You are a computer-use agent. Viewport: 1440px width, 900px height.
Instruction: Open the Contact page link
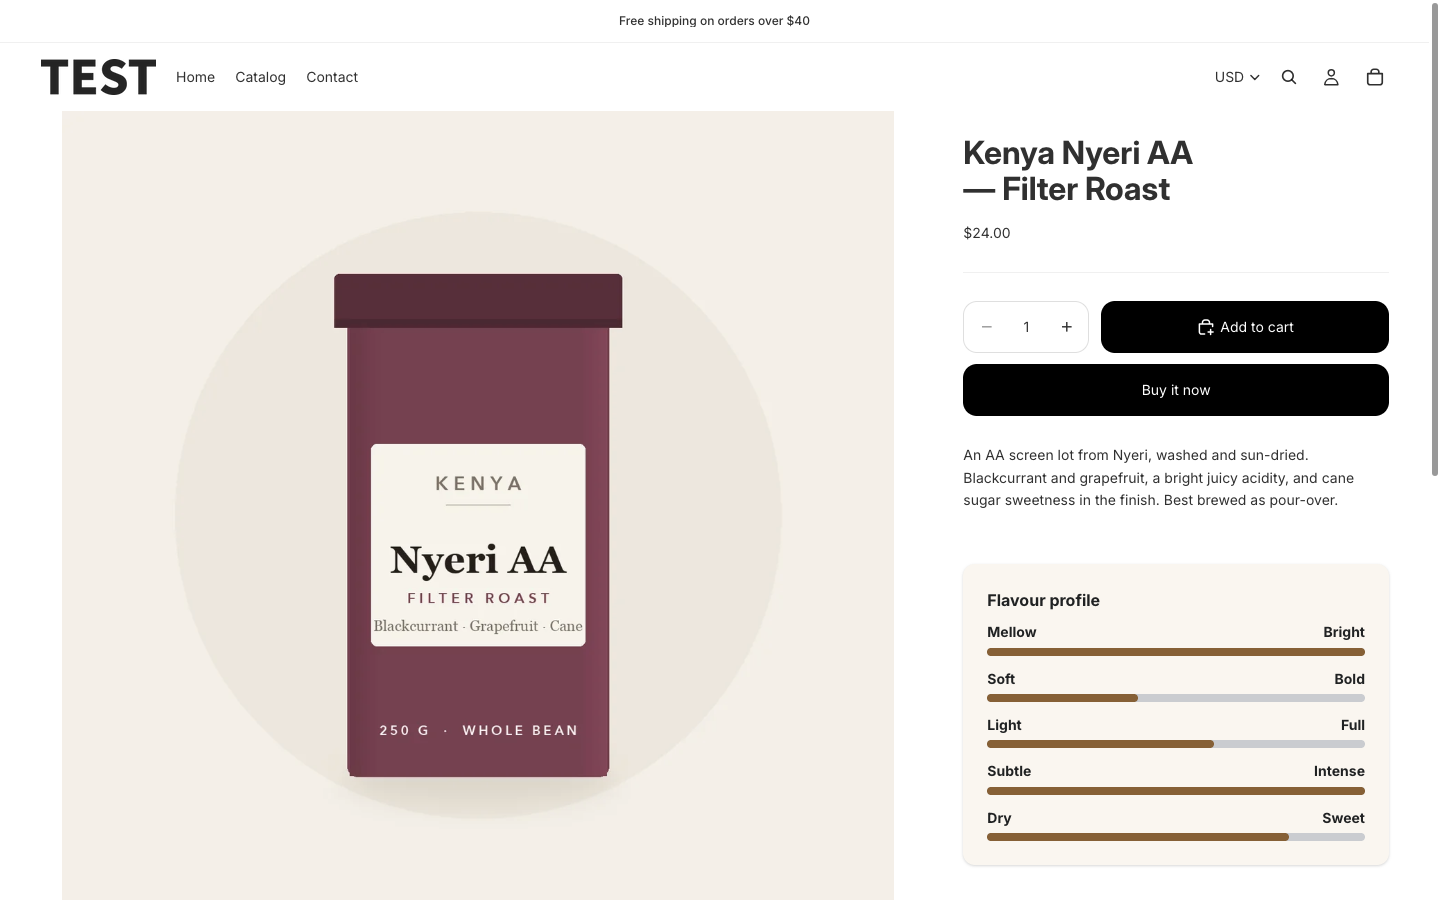[x=332, y=77]
